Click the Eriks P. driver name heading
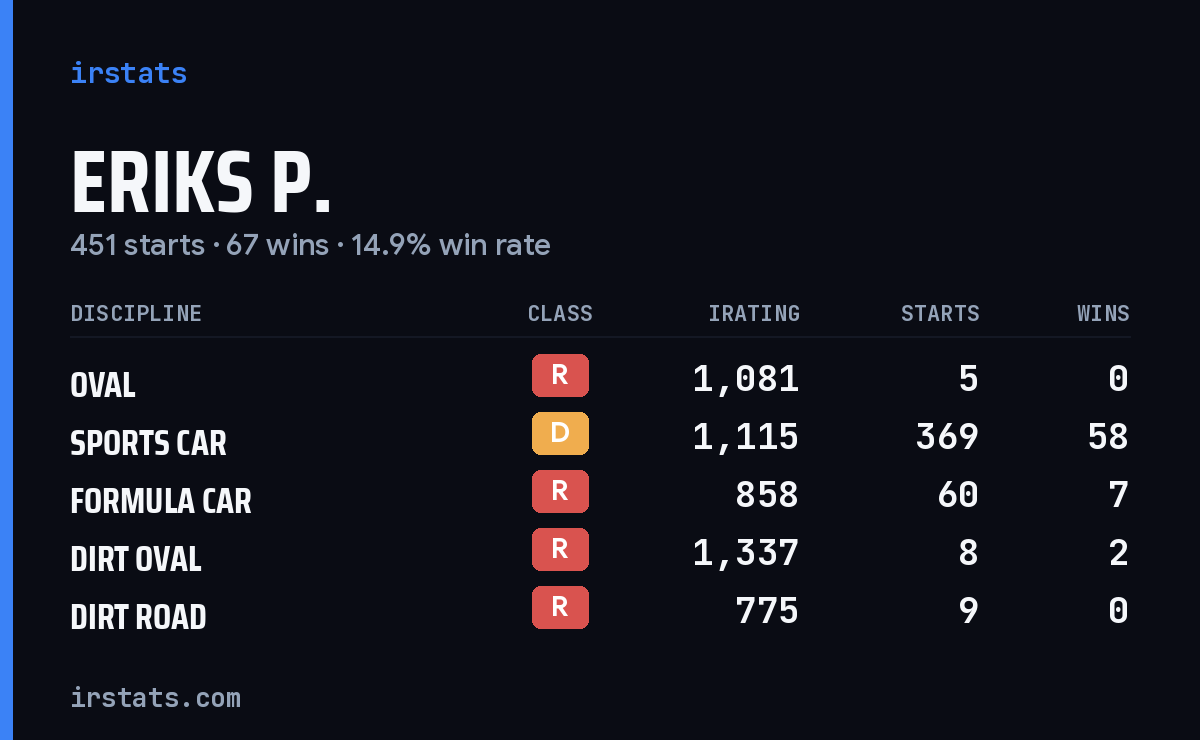Viewport: 1200px width, 740px height. [201, 183]
